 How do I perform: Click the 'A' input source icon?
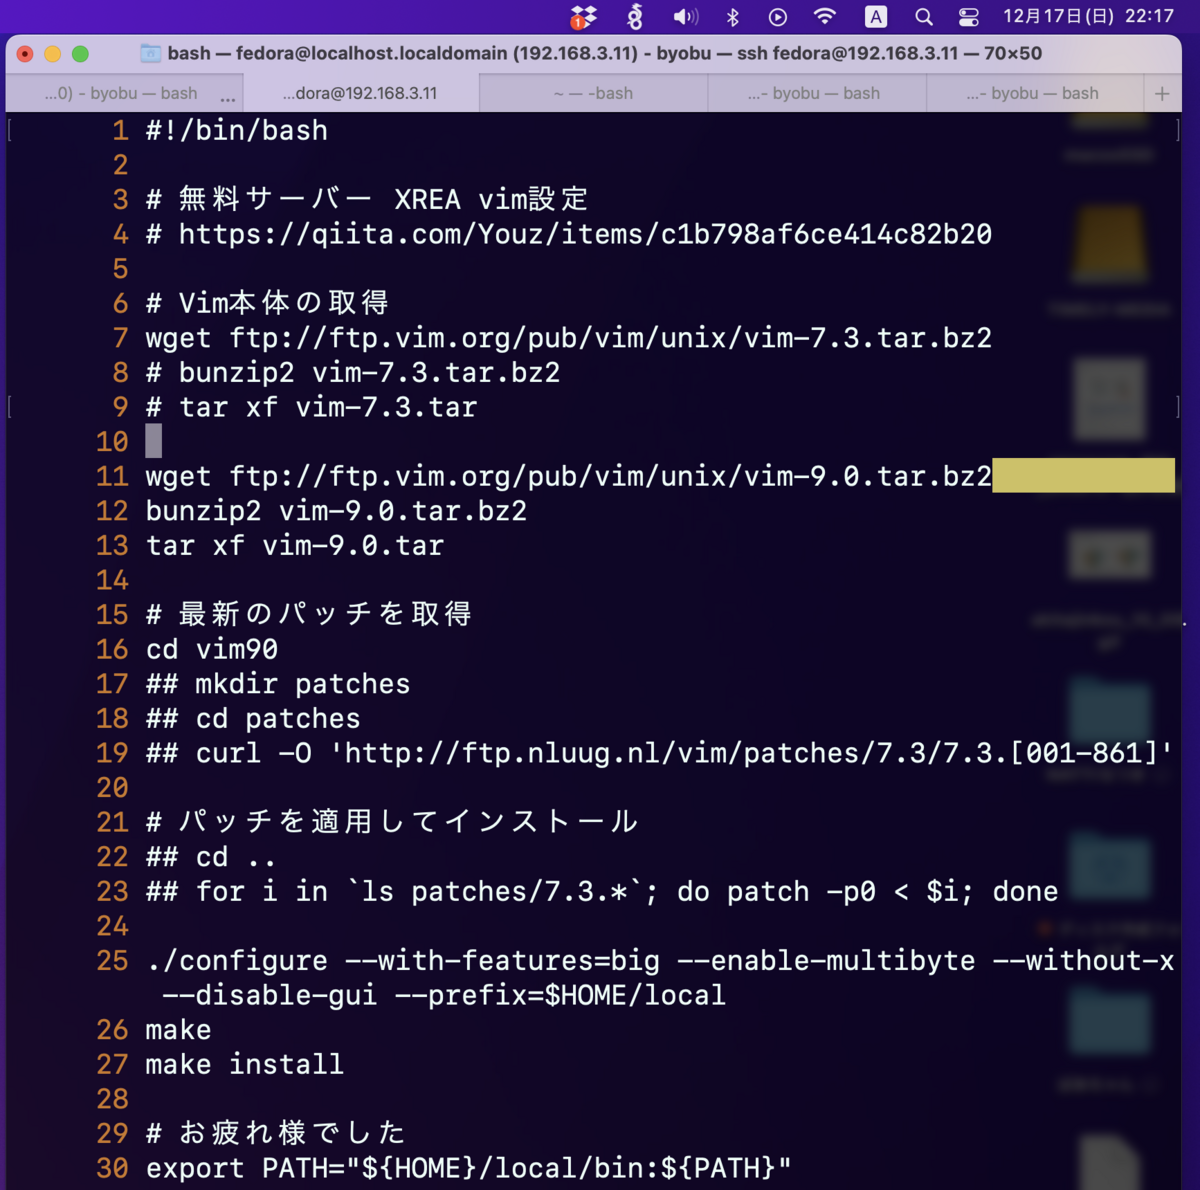(x=875, y=17)
